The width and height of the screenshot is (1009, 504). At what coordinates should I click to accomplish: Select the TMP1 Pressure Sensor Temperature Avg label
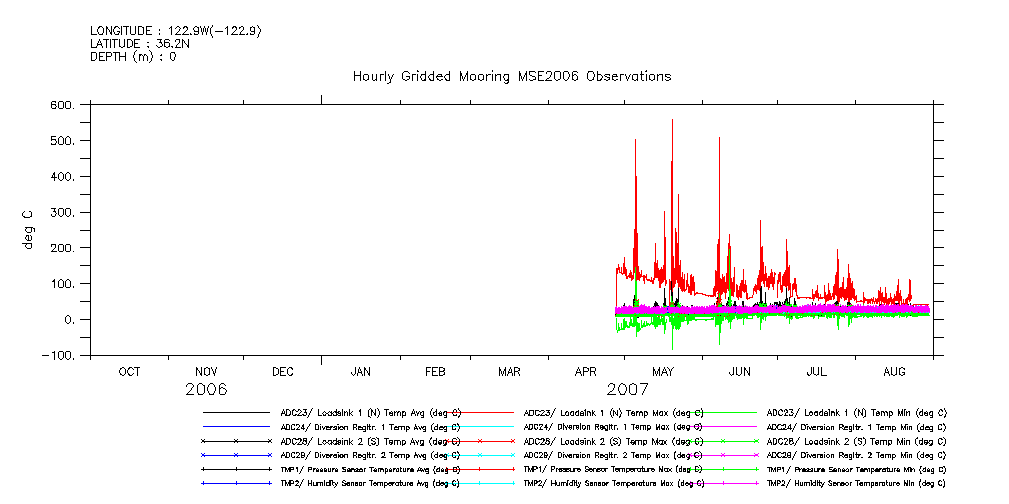tap(370, 468)
